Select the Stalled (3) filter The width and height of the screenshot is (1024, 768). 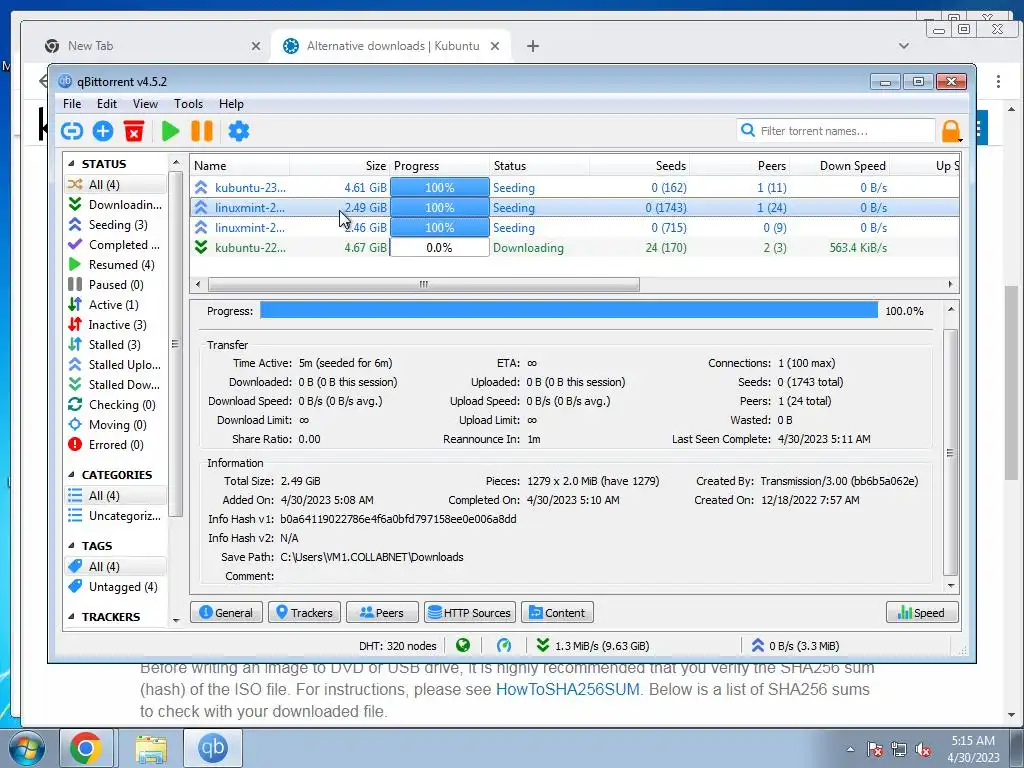tap(116, 345)
